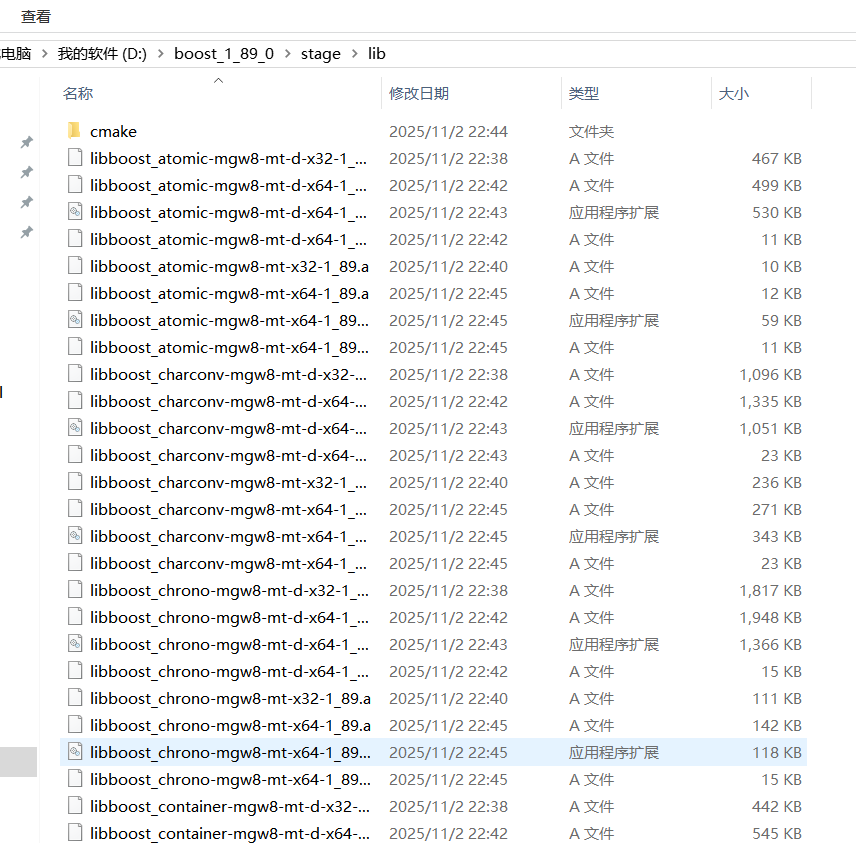Click the file icon of the 499 KB libboost_atomic row
The height and width of the screenshot is (843, 856).
(75, 185)
